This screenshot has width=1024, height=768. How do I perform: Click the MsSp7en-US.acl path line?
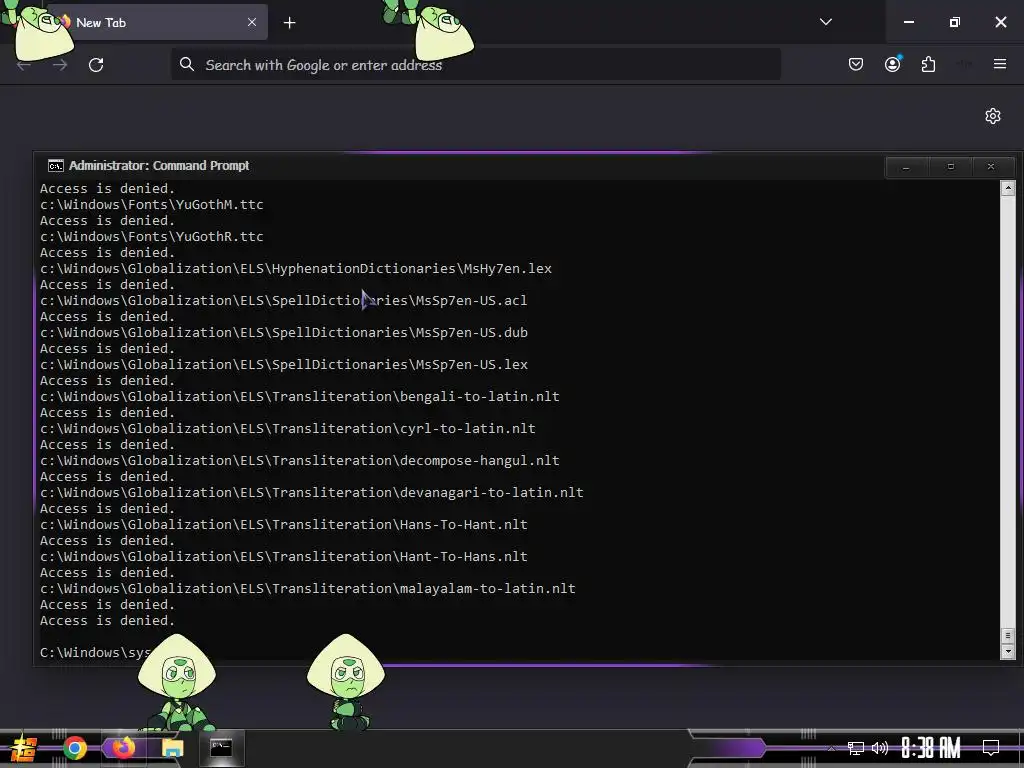(283, 300)
